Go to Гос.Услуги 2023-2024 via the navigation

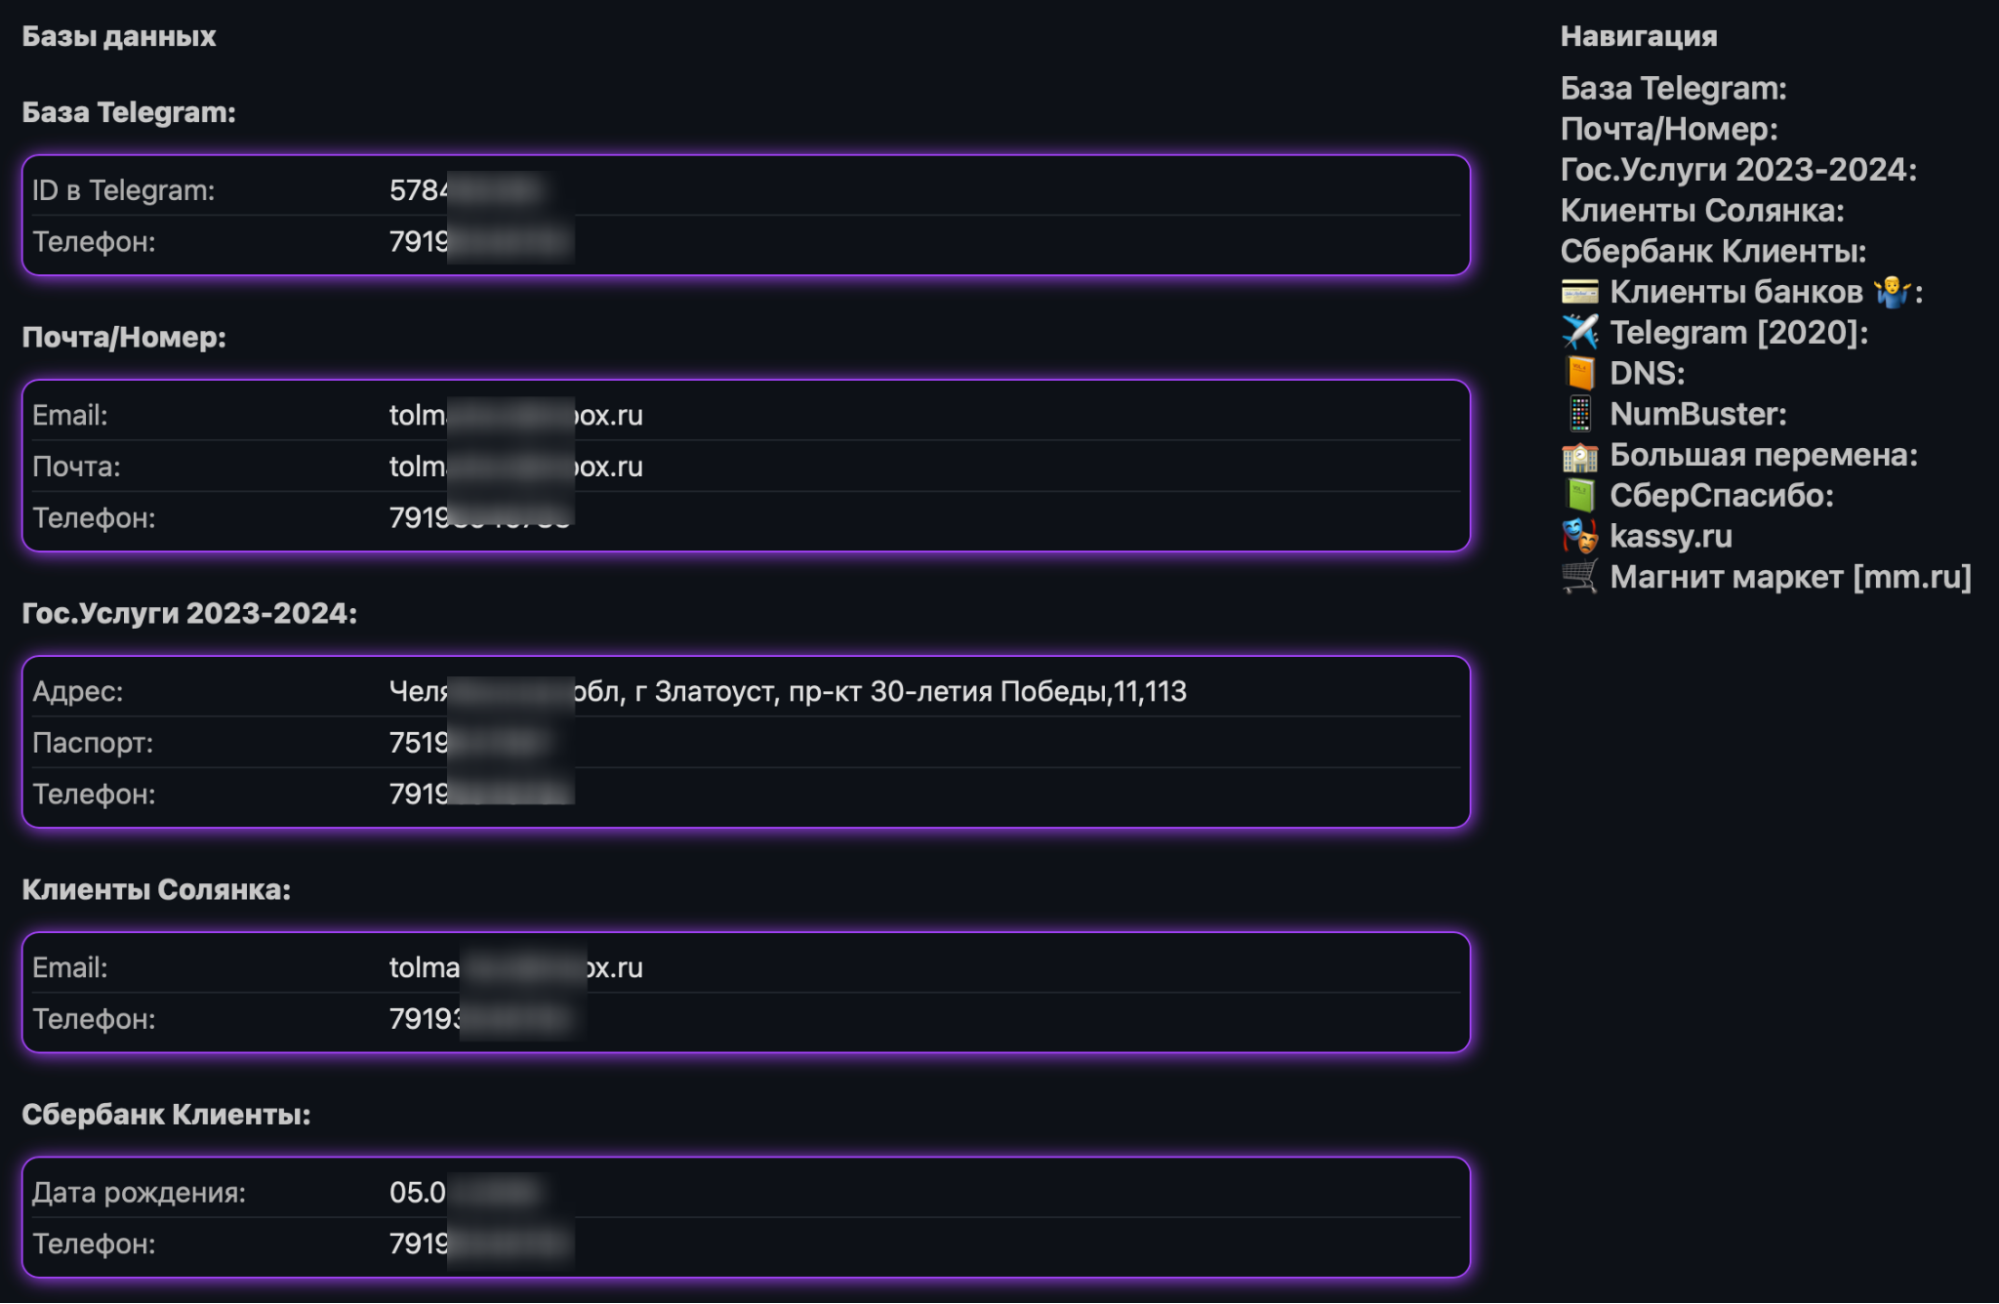pyautogui.click(x=1738, y=170)
